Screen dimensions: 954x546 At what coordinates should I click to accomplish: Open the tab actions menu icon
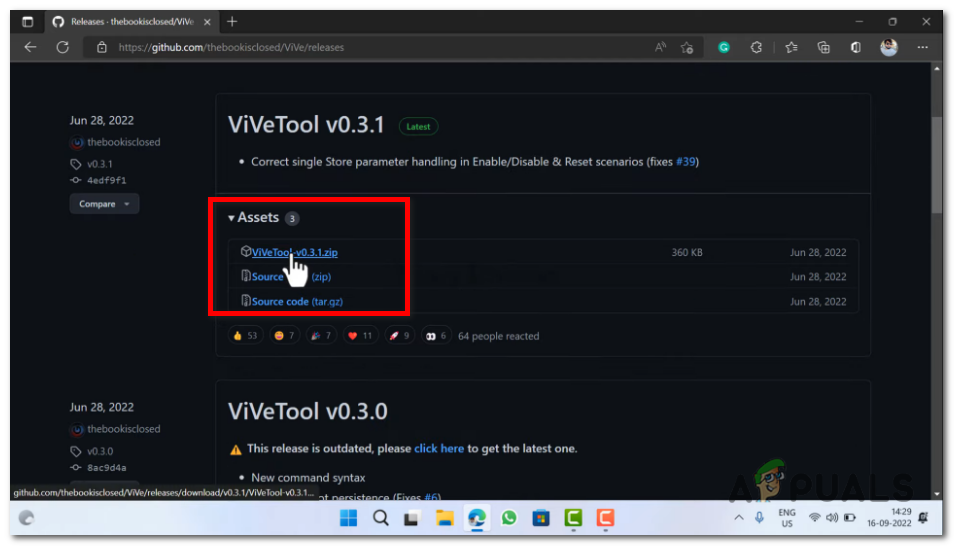[27, 22]
